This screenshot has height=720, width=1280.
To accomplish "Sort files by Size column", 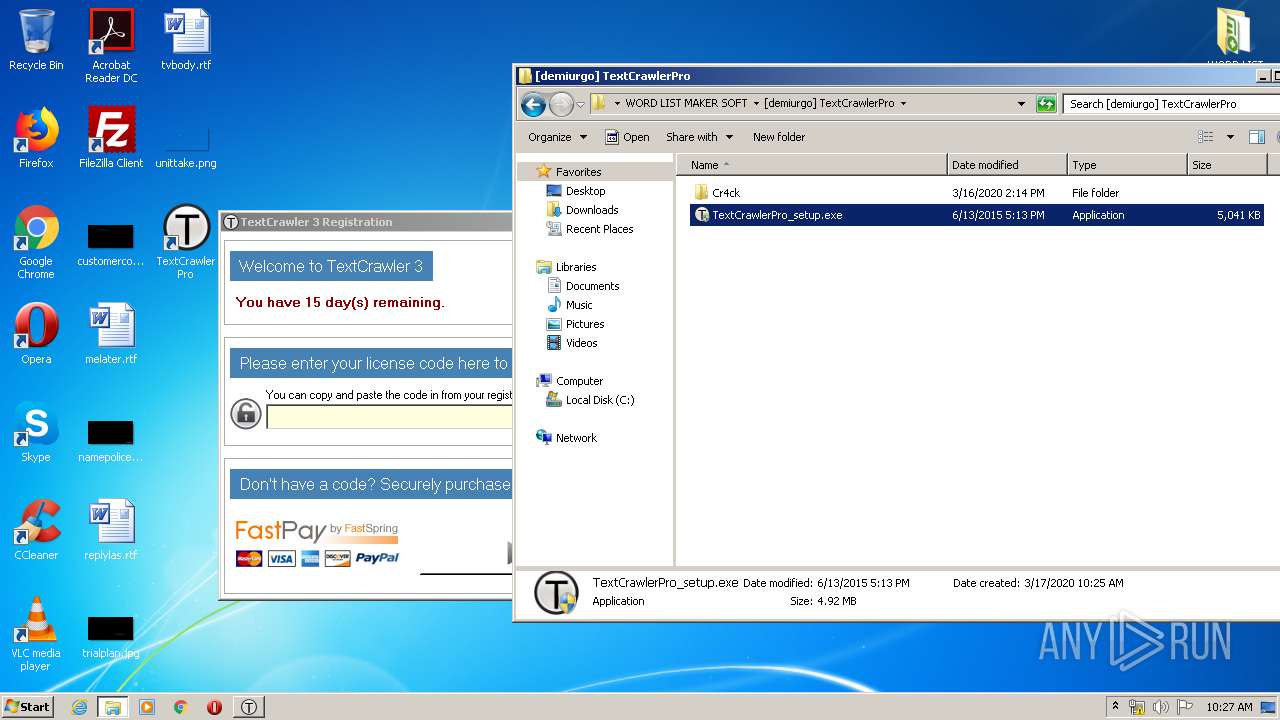I will pos(1227,165).
